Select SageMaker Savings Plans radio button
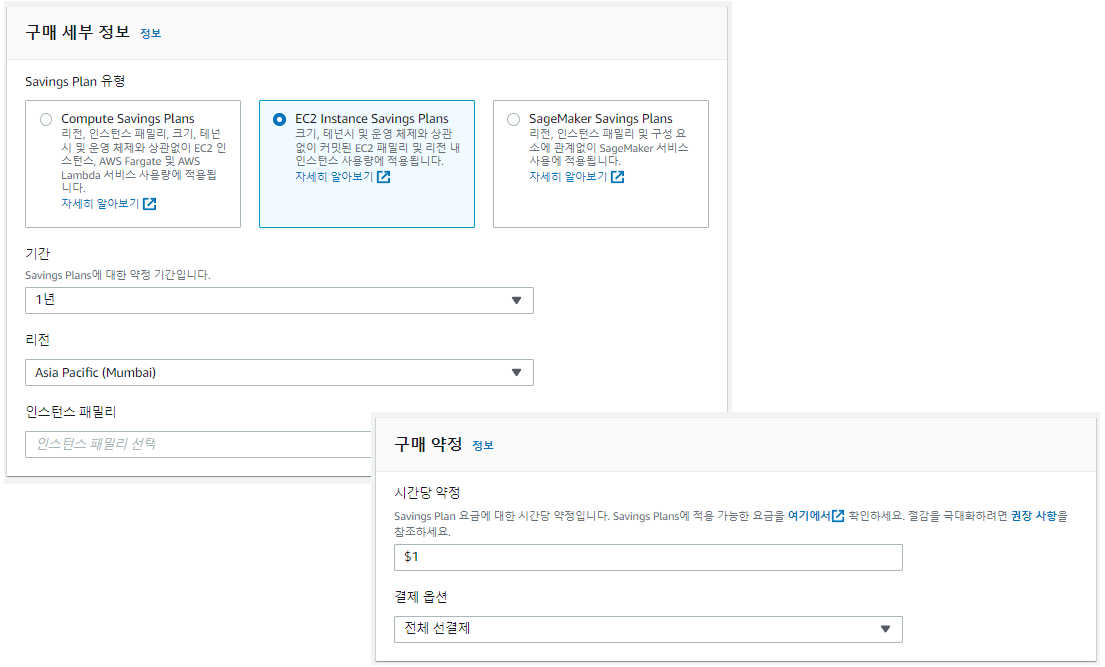The width and height of the screenshot is (1105, 667). click(514, 120)
